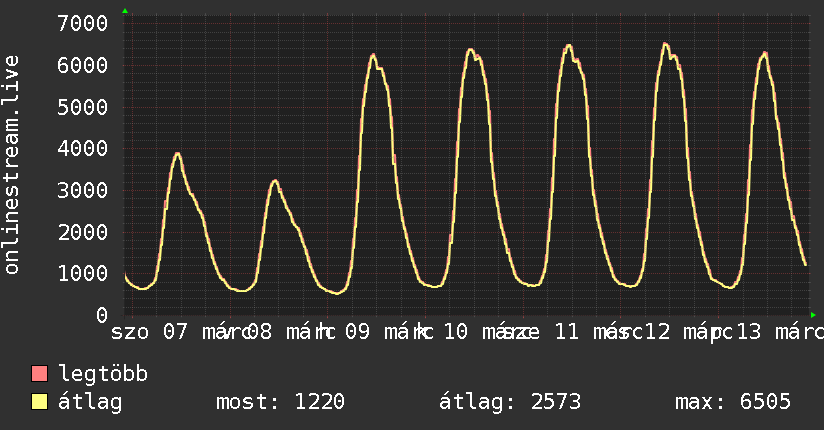Click the yellow átlag legend color swatch

tap(39, 402)
